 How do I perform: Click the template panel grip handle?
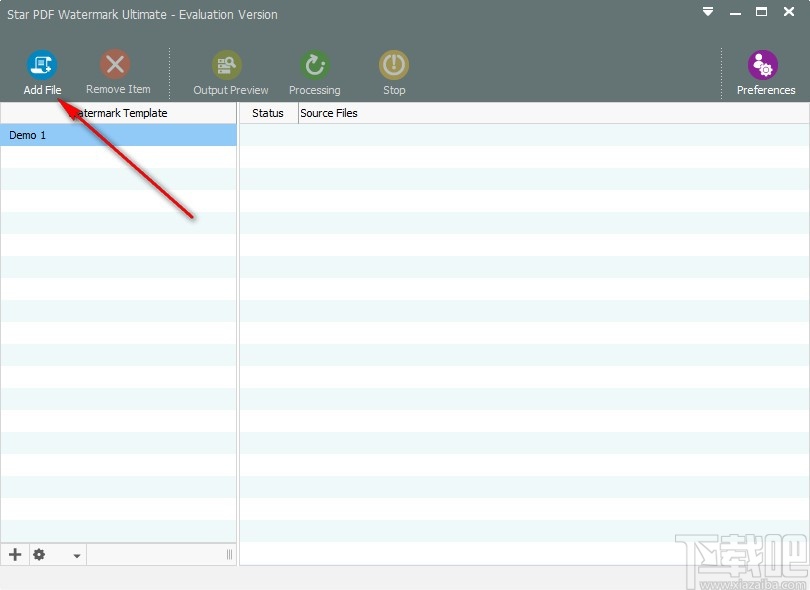click(229, 554)
